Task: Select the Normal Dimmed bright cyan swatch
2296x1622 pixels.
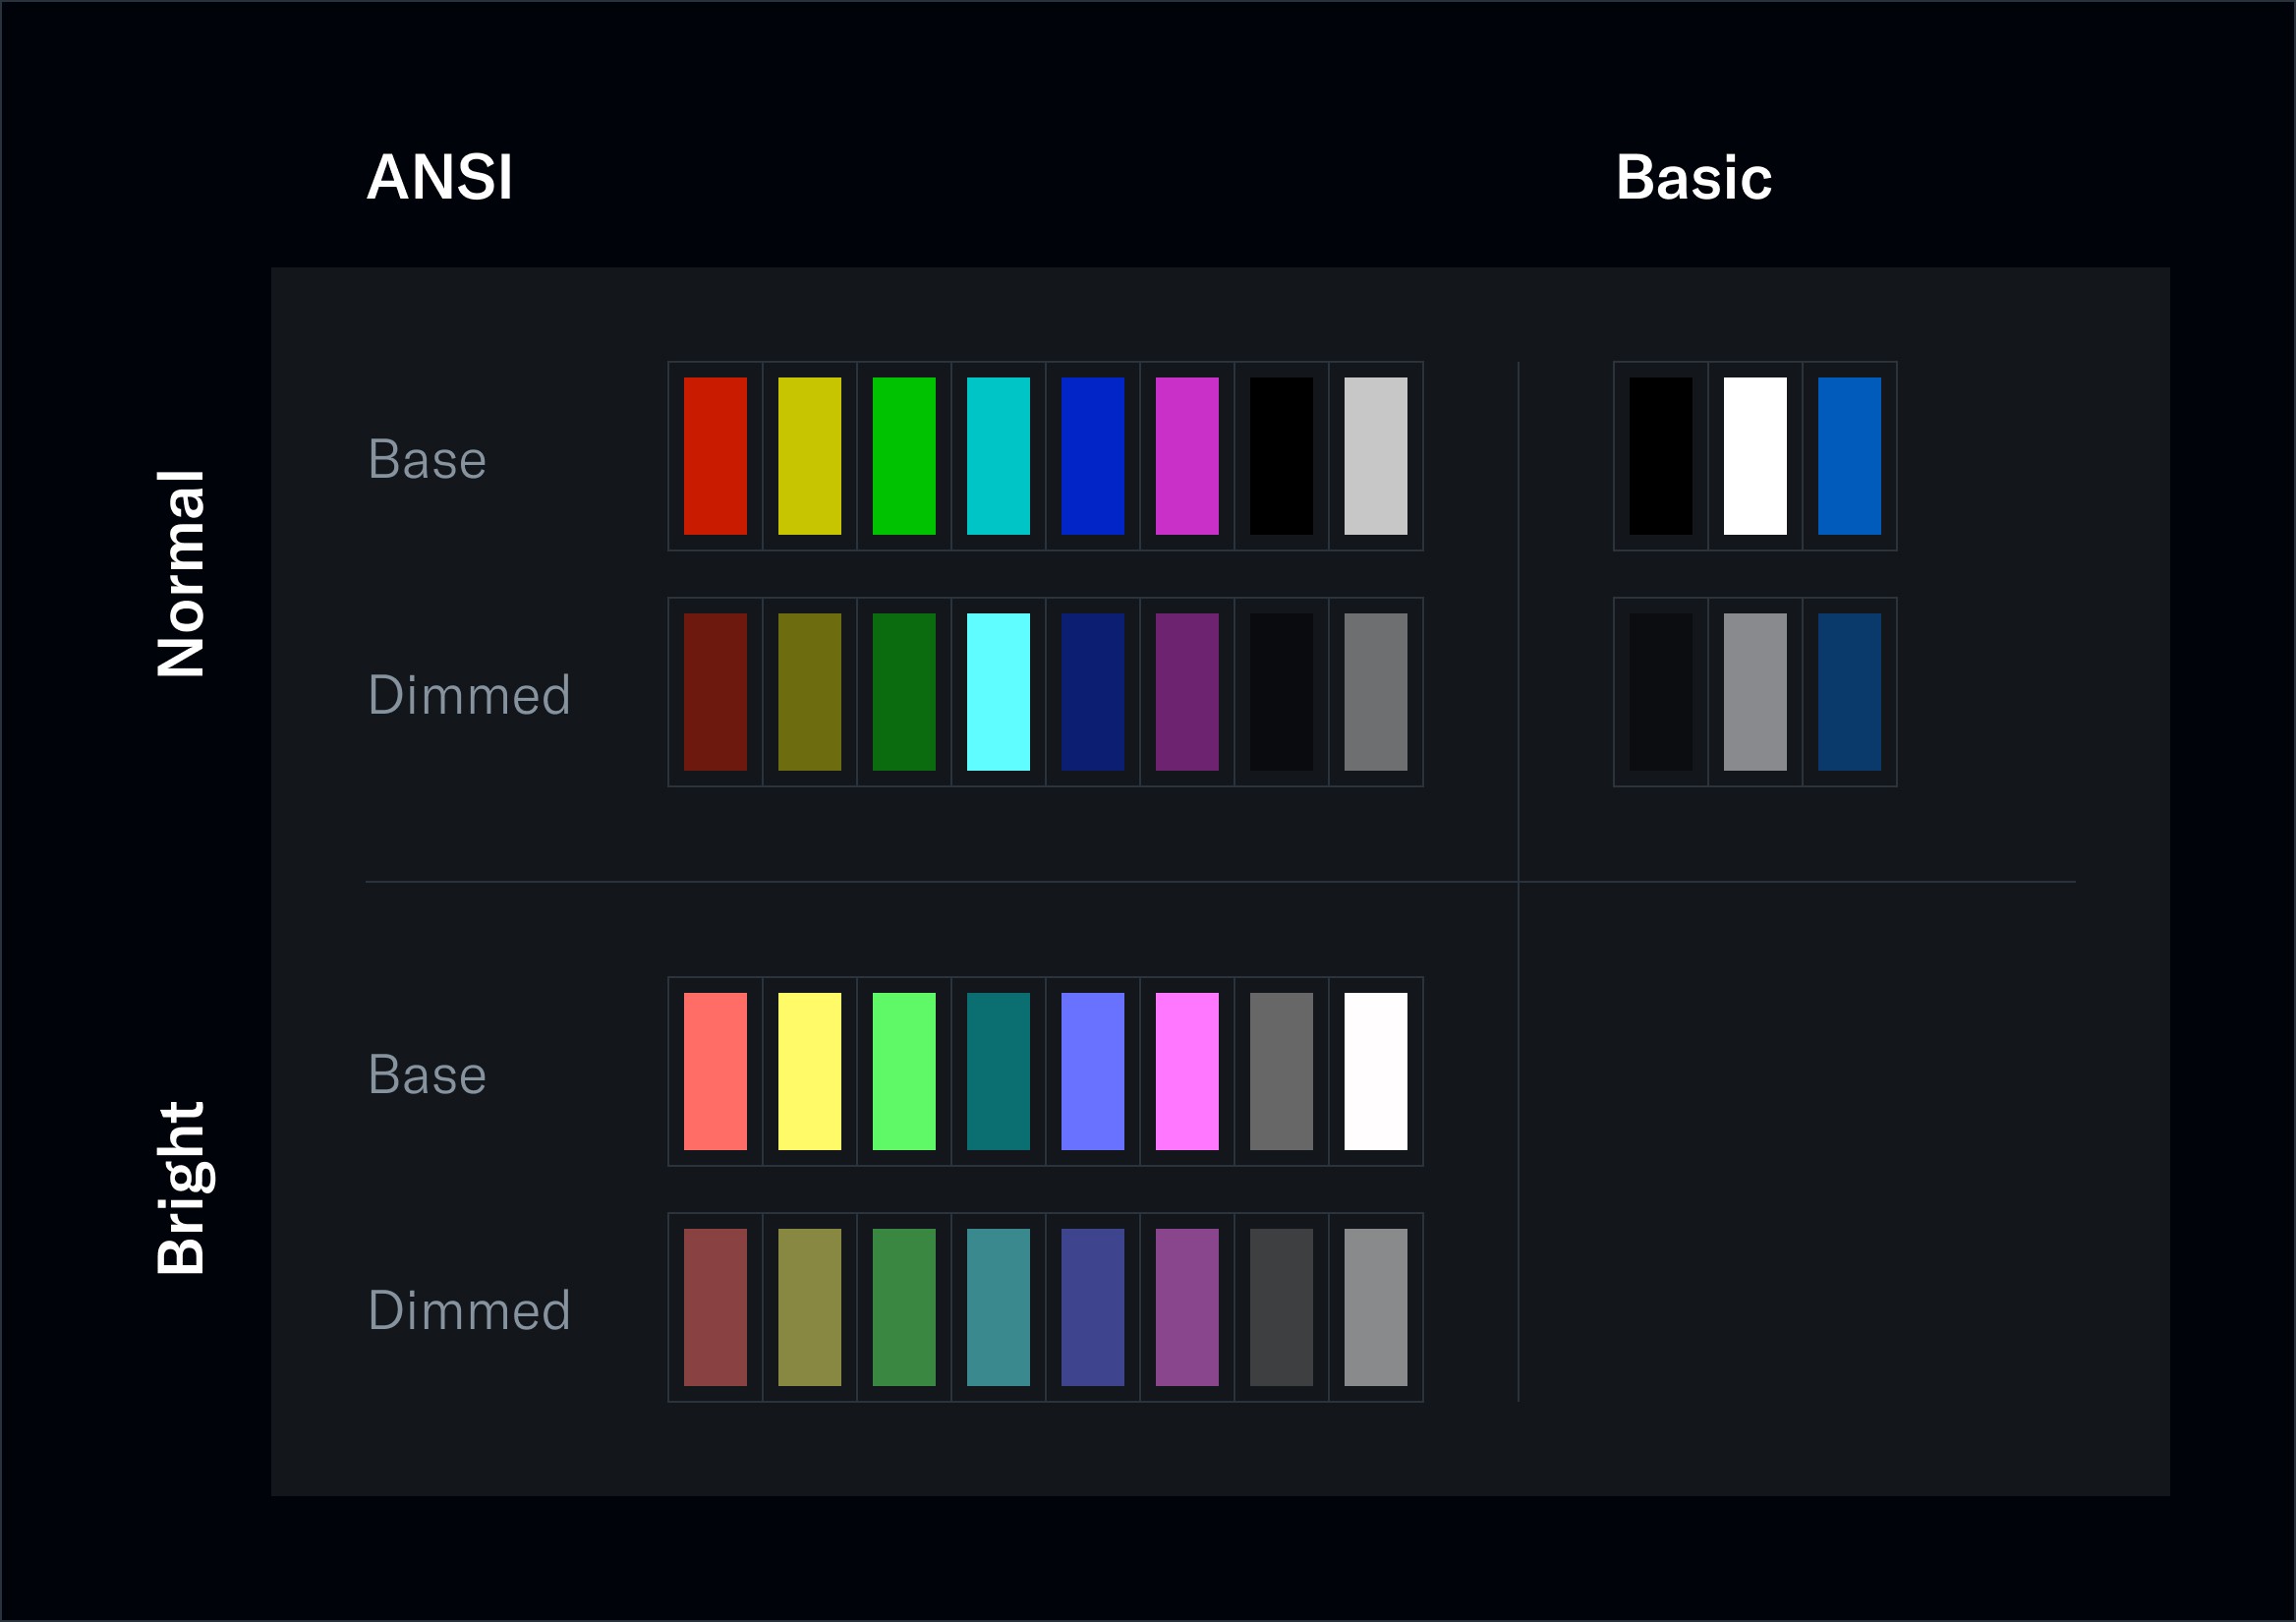Action: click(998, 692)
